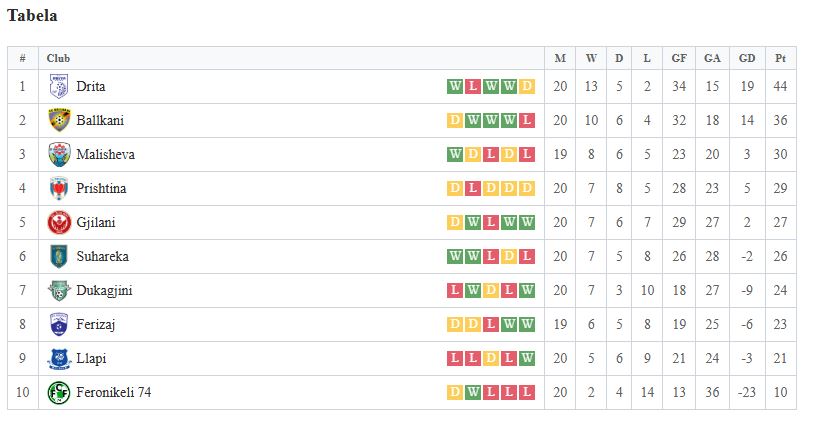This screenshot has width=815, height=432.
Task: Click the Club column header
Action: click(x=58, y=59)
